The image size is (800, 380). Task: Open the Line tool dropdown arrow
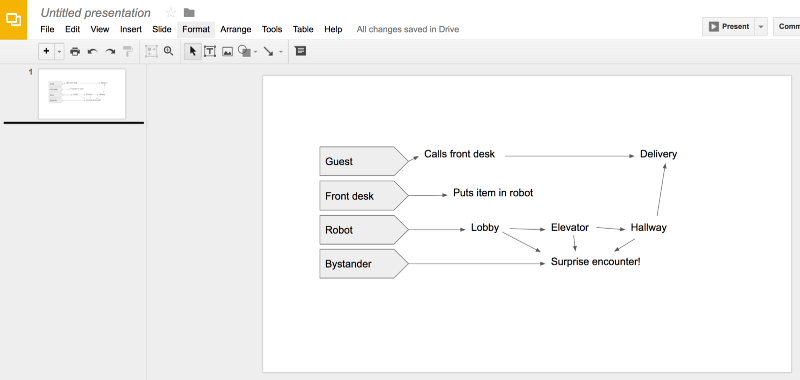(281, 52)
